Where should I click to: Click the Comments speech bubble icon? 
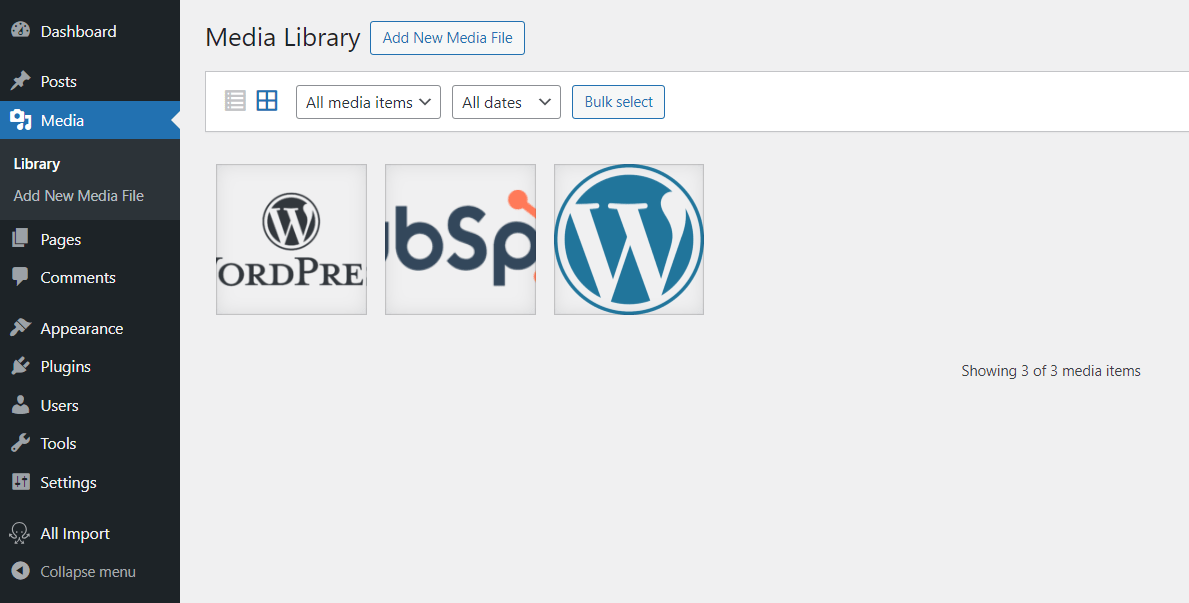(x=20, y=277)
